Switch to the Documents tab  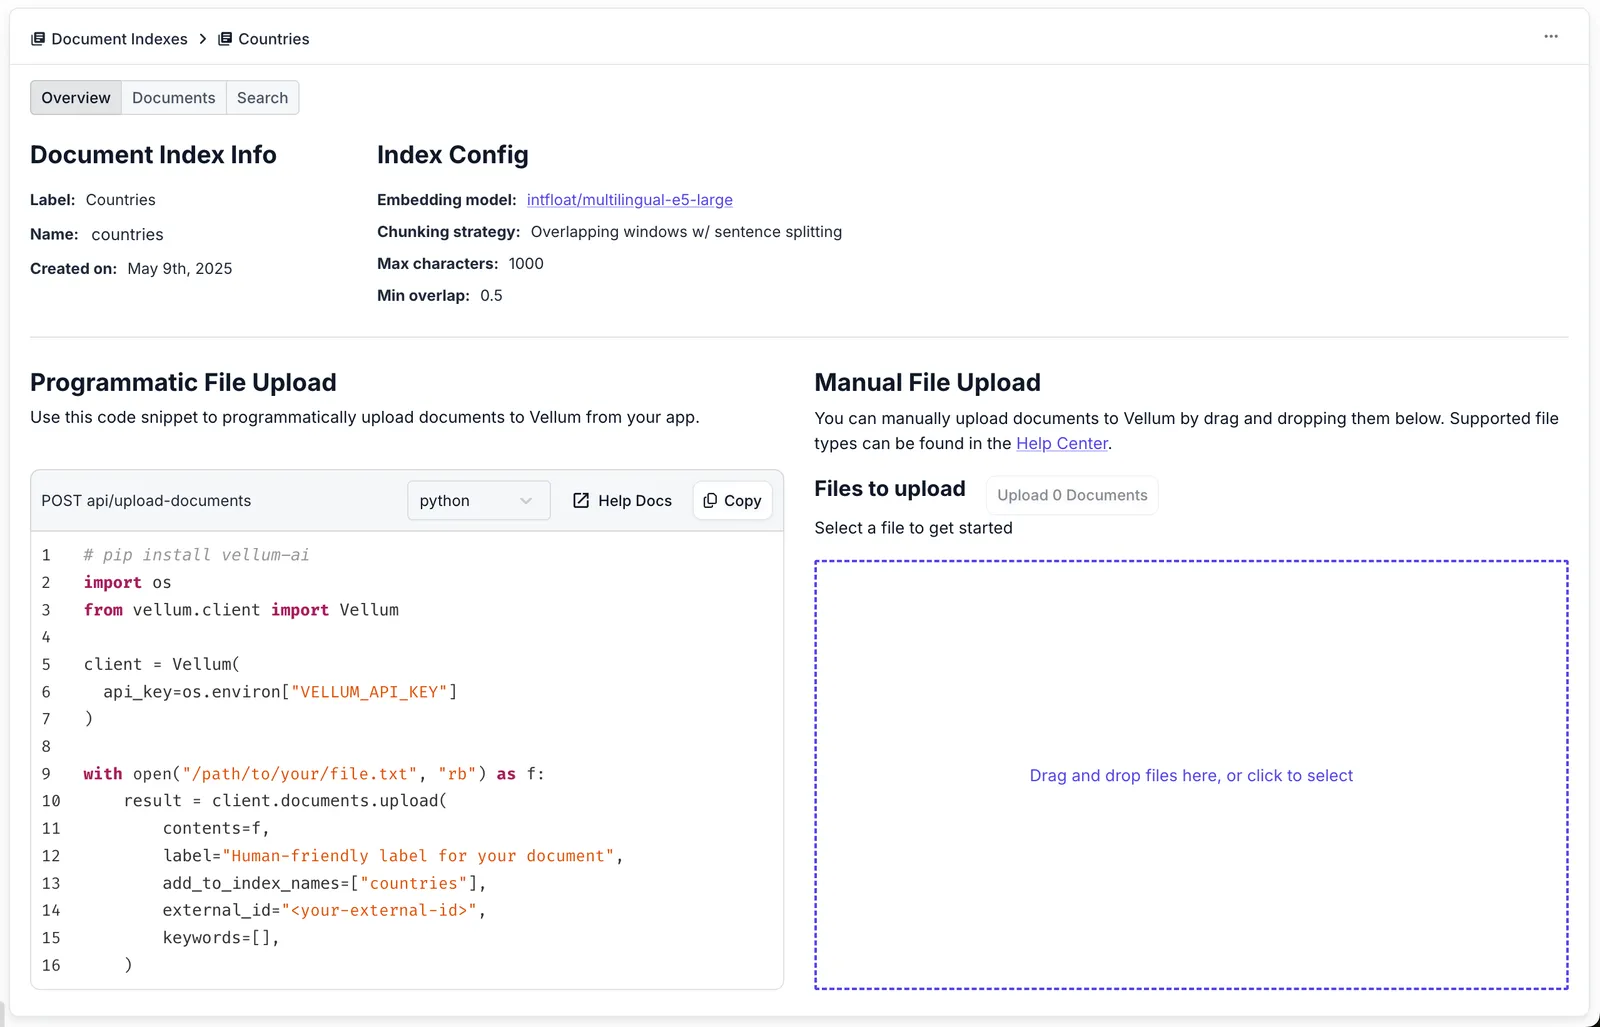(x=174, y=98)
